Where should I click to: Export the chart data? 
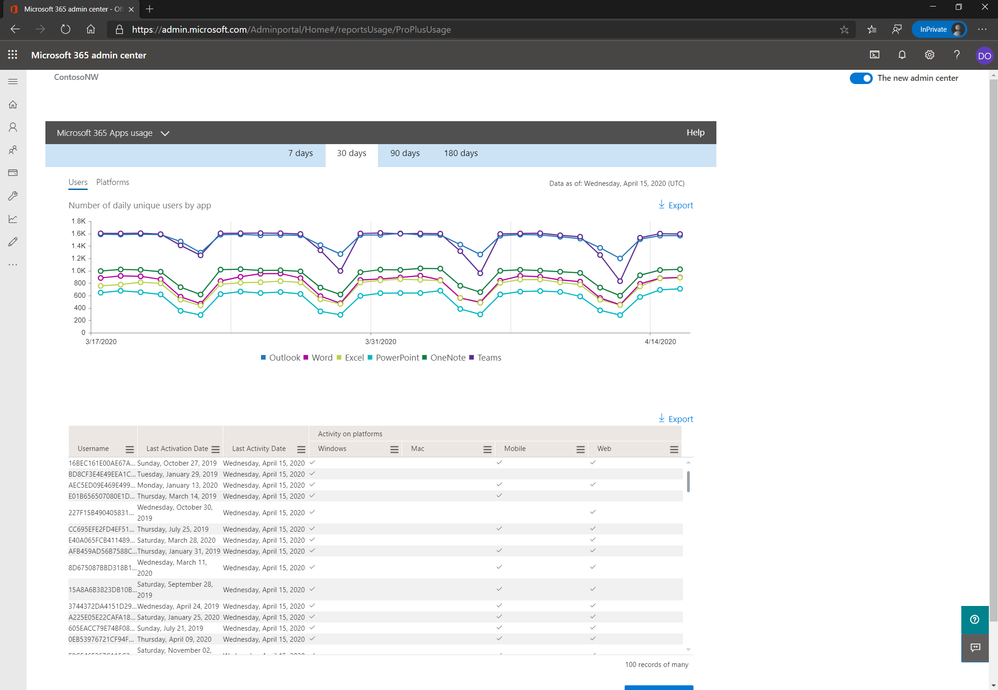coord(675,205)
